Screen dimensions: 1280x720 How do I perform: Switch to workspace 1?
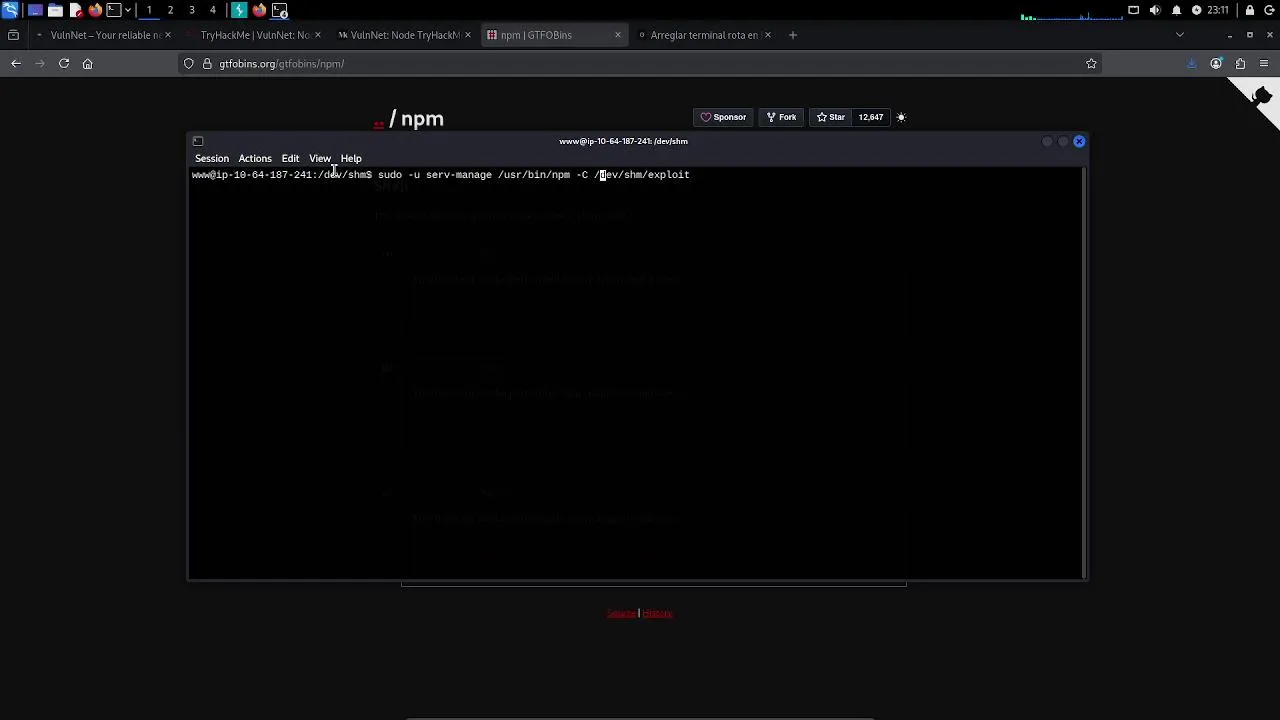pyautogui.click(x=149, y=10)
